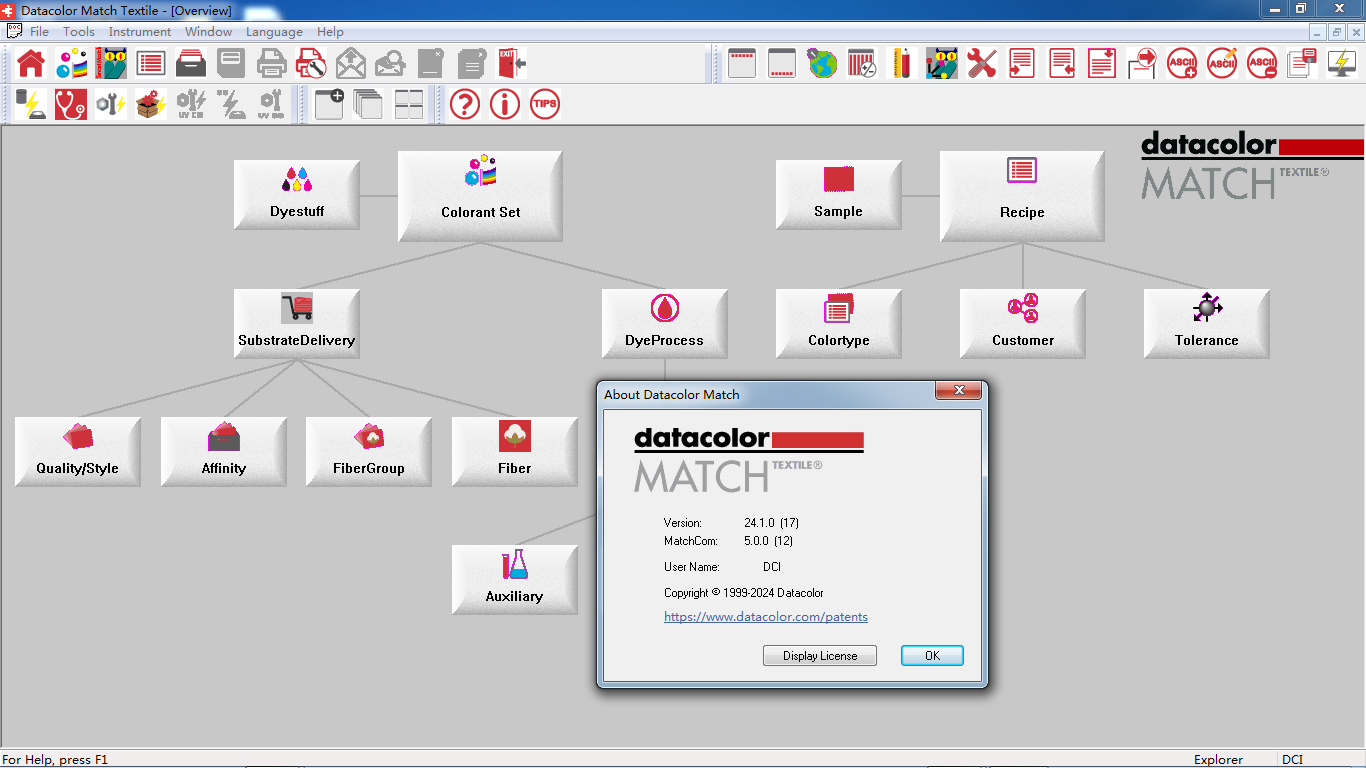Open the red print preview icon

coord(312,64)
